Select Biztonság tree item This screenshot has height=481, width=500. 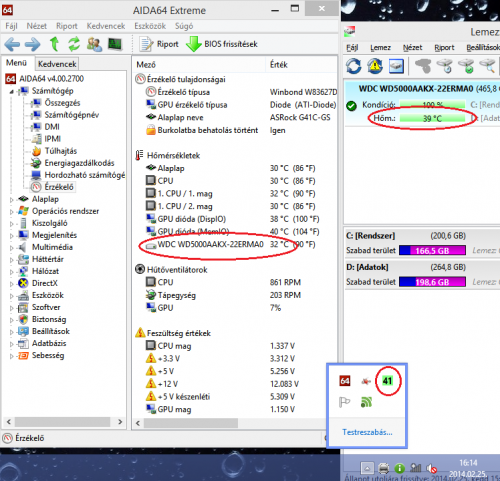[x=49, y=319]
